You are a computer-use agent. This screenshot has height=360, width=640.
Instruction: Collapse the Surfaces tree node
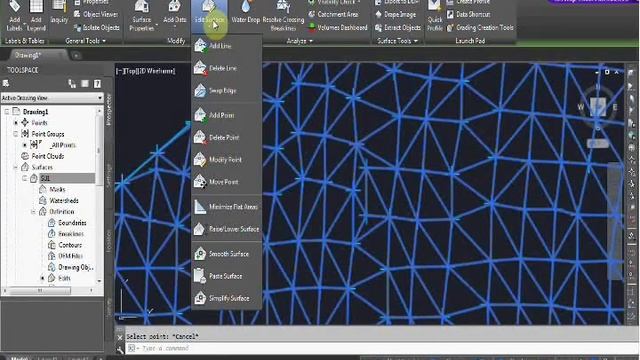16,167
